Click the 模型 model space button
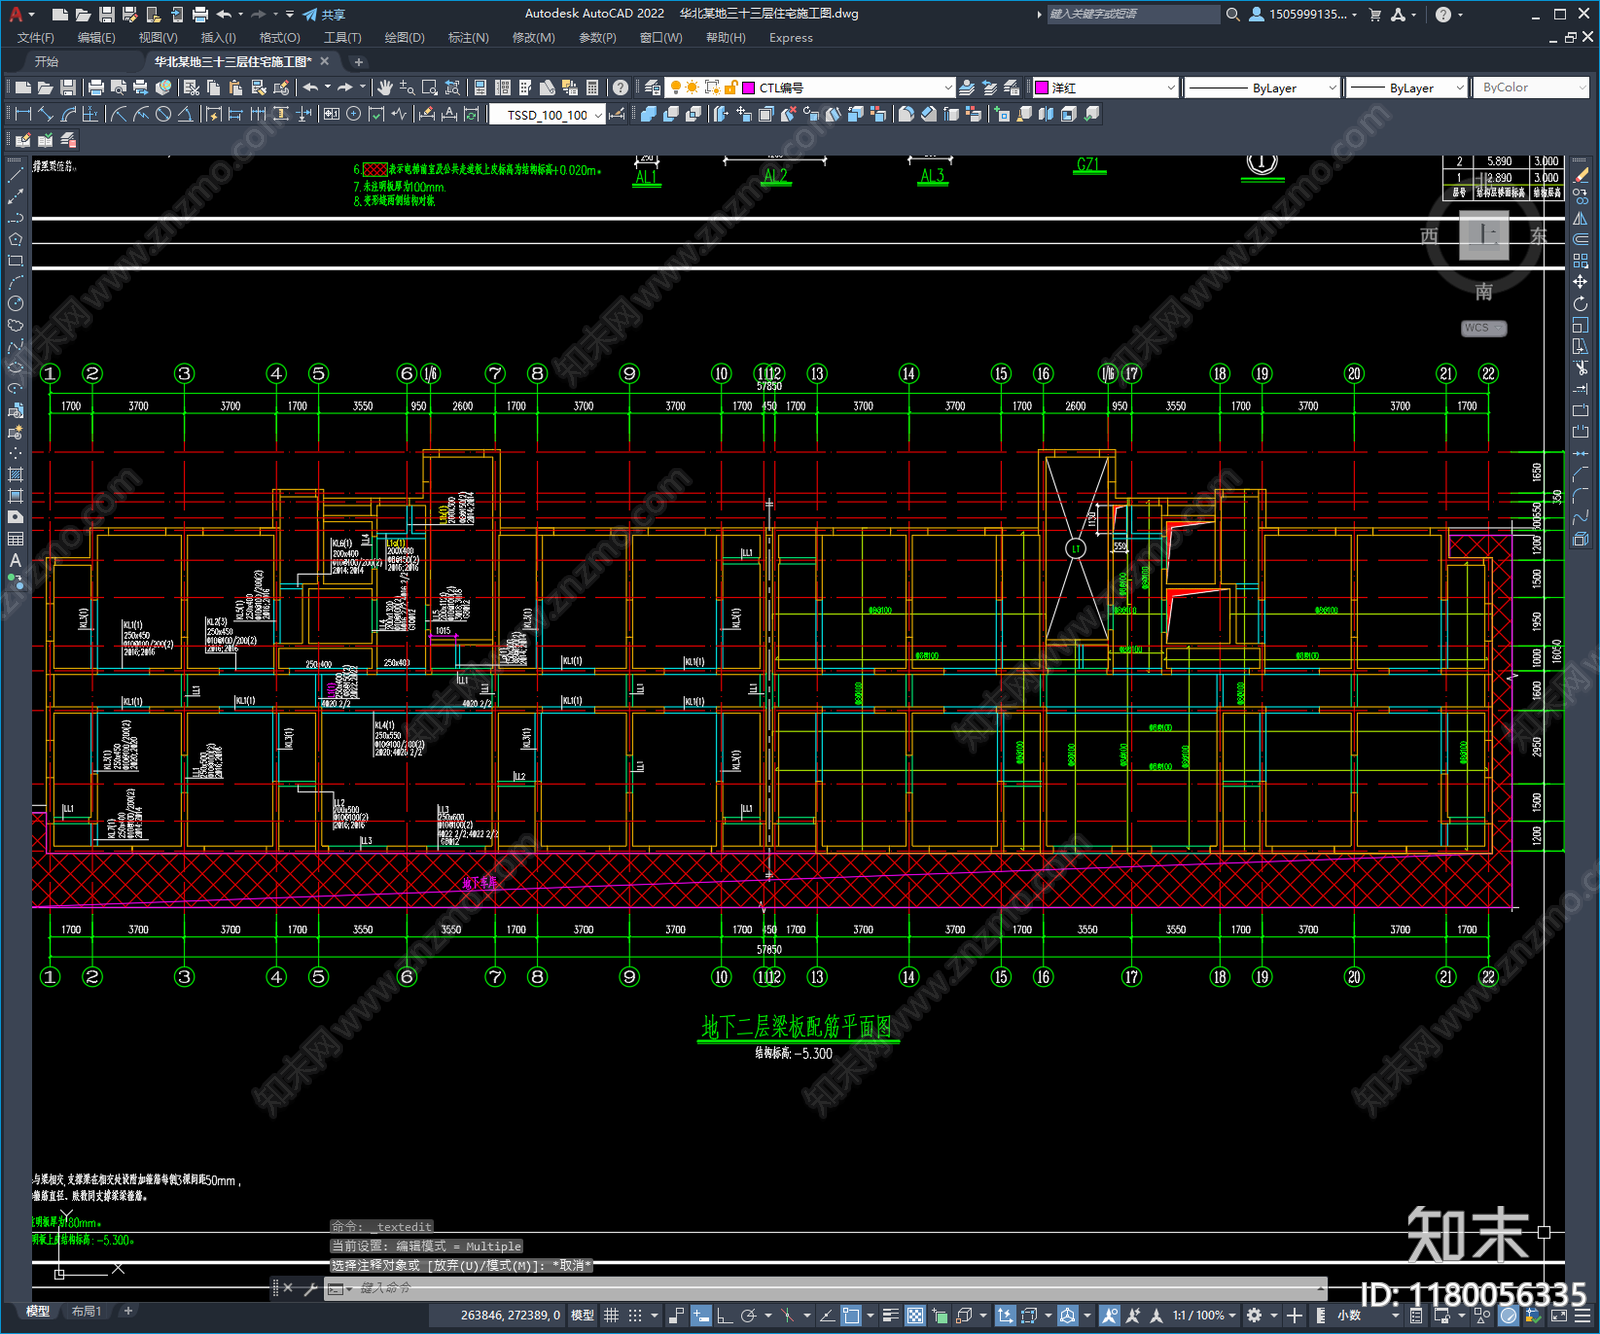1600x1334 pixels. (582, 1315)
